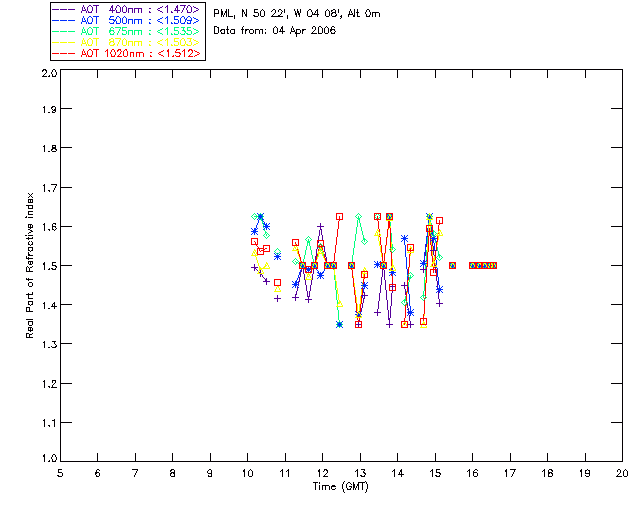Select the AOT 870nm legend entry
Screen dimensions: 640x512
pyautogui.click(x=127, y=42)
